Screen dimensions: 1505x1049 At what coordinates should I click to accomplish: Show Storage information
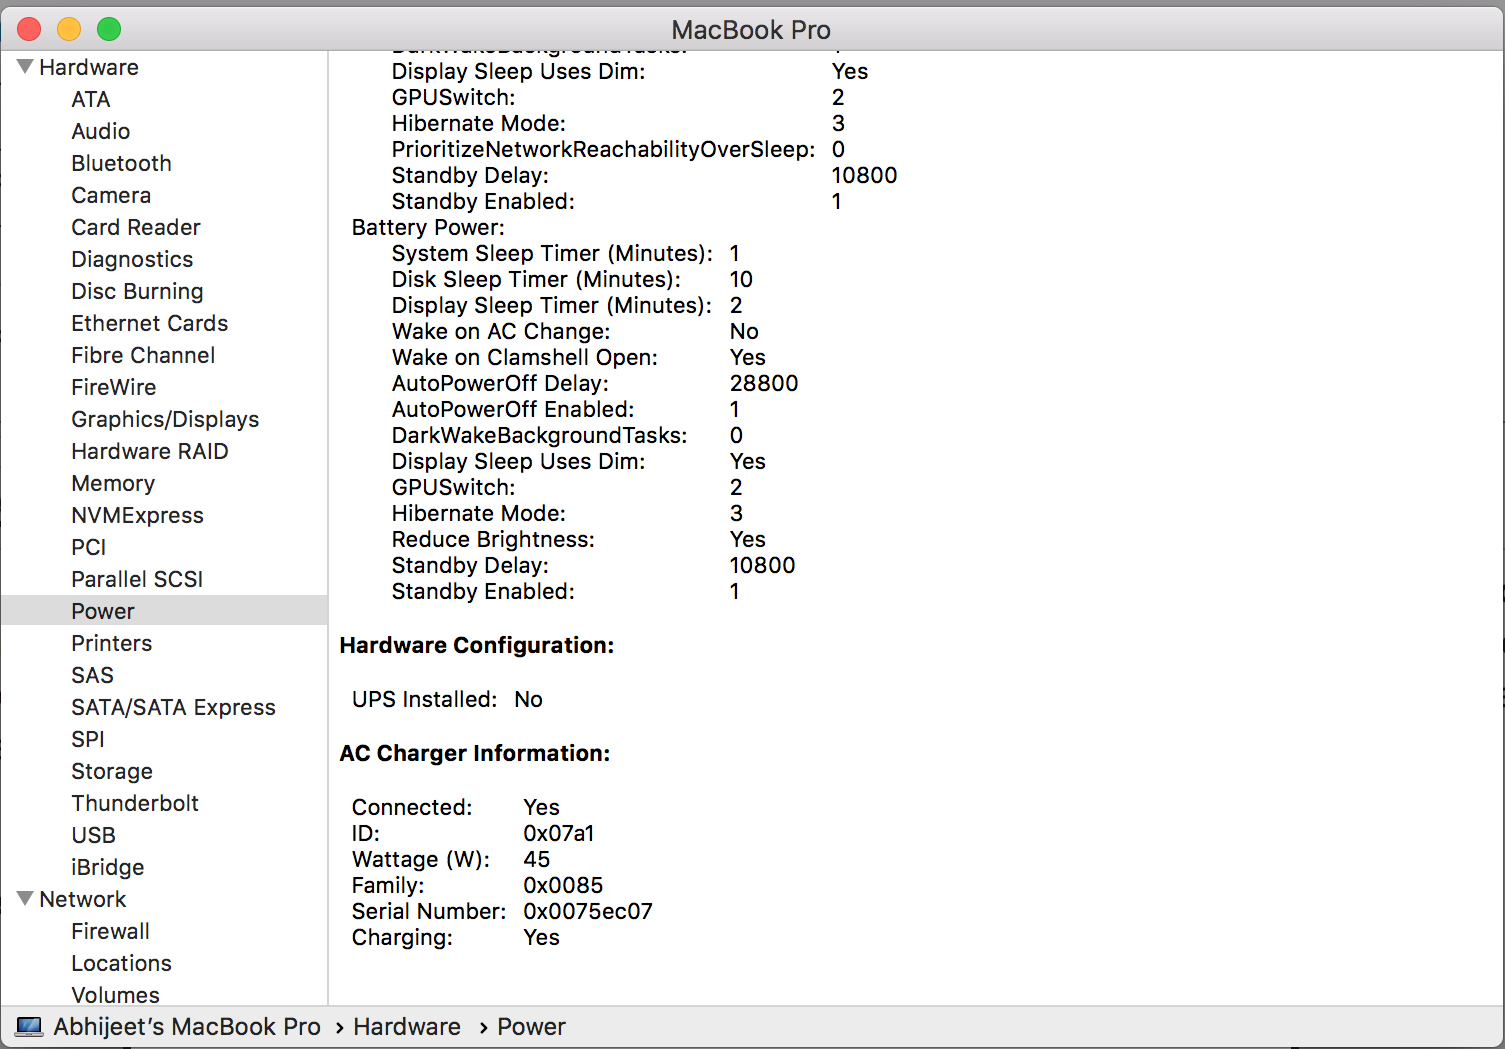(112, 771)
